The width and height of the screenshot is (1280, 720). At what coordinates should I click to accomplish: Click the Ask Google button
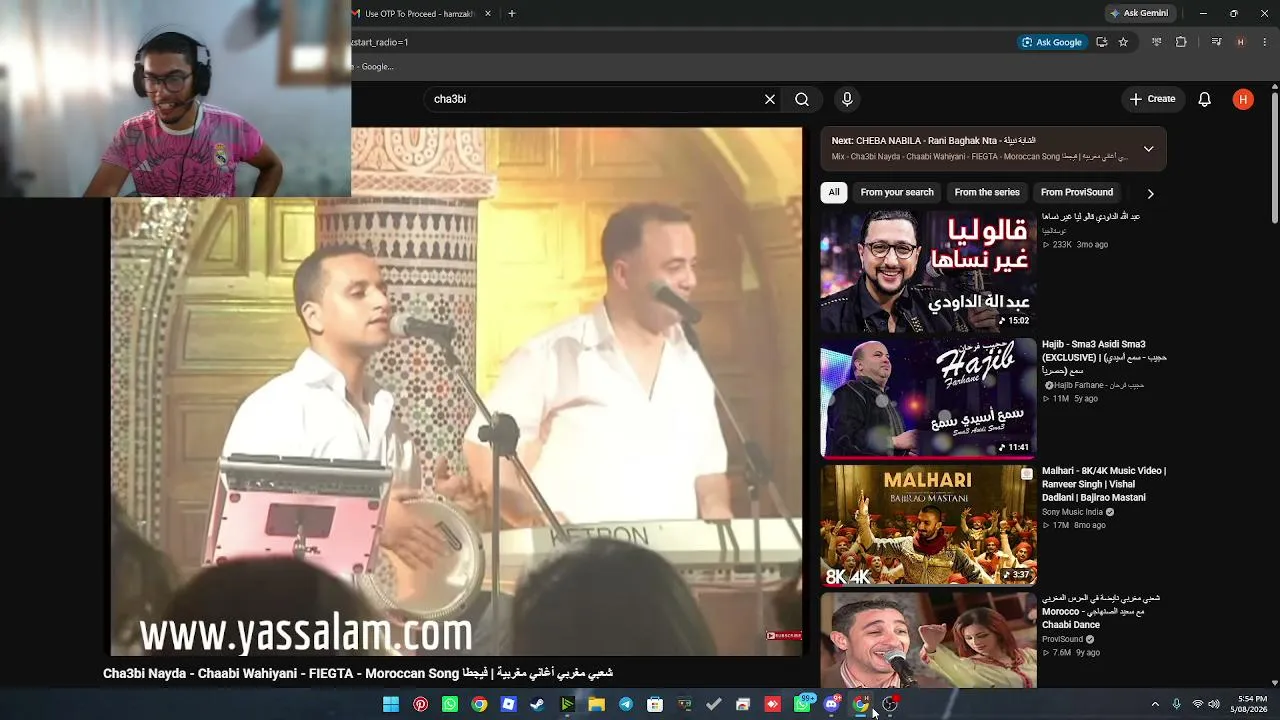[1050, 42]
